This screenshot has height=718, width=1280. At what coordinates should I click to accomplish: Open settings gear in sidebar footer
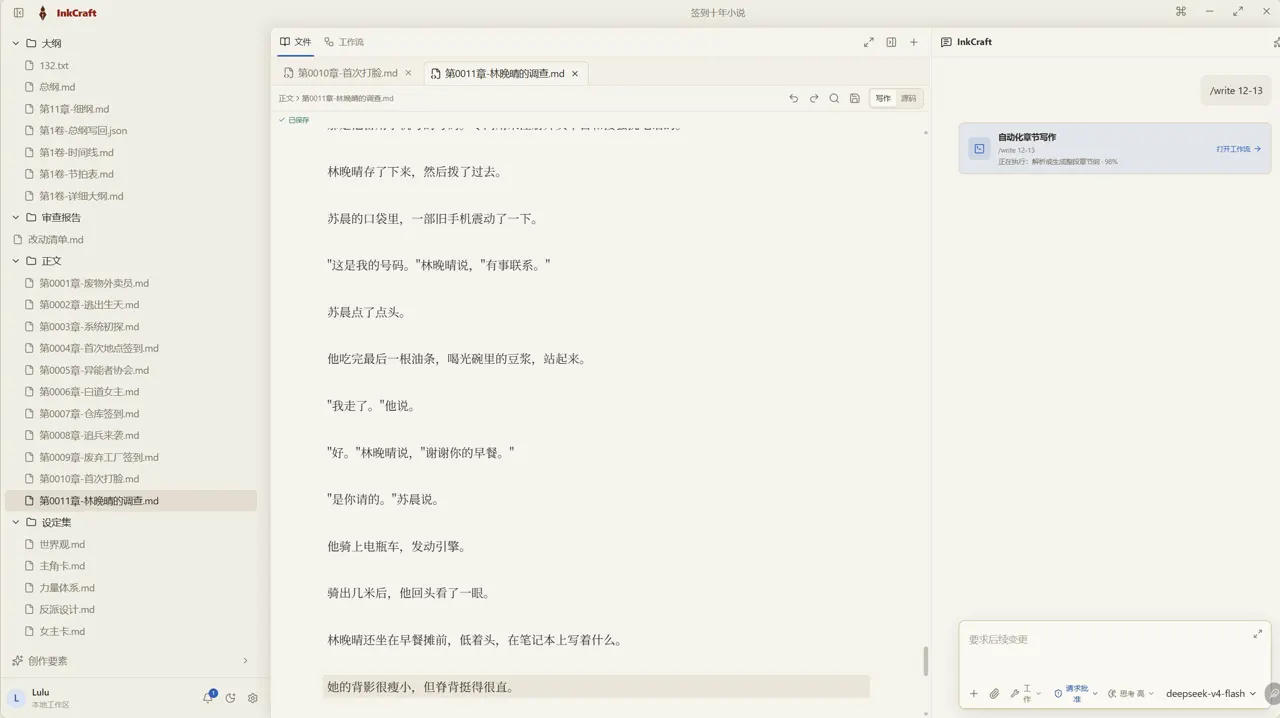click(x=253, y=698)
